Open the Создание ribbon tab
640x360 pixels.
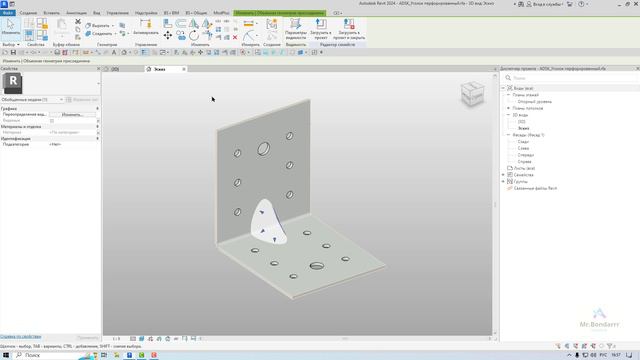[x=28, y=13]
